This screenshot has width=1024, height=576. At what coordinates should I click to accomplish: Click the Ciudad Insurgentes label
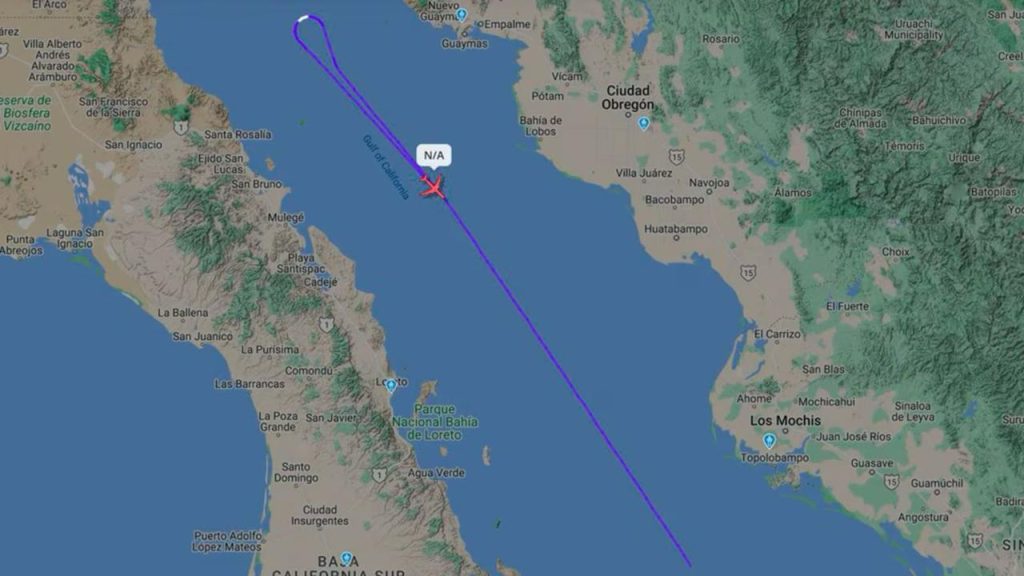(x=319, y=515)
